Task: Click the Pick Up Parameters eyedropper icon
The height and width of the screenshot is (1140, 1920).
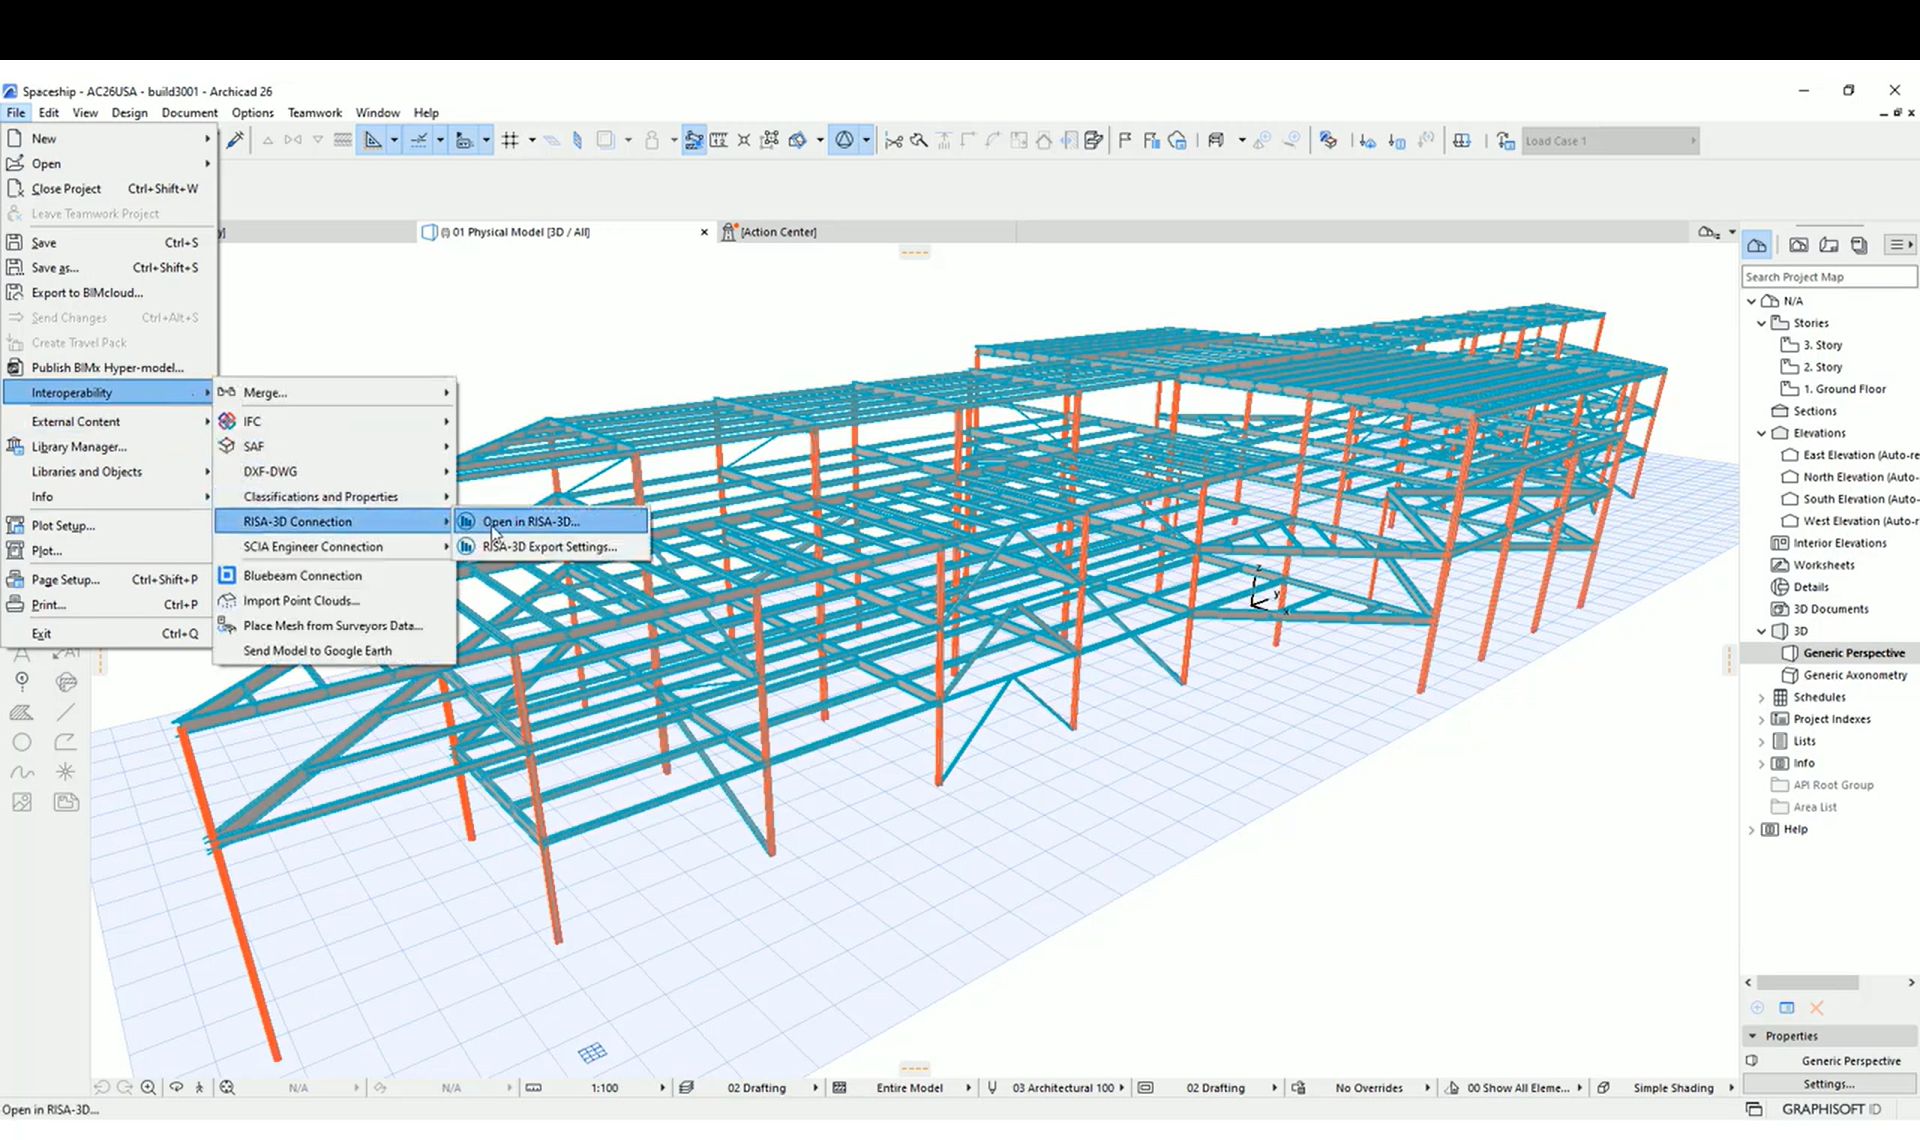Action: (x=236, y=140)
